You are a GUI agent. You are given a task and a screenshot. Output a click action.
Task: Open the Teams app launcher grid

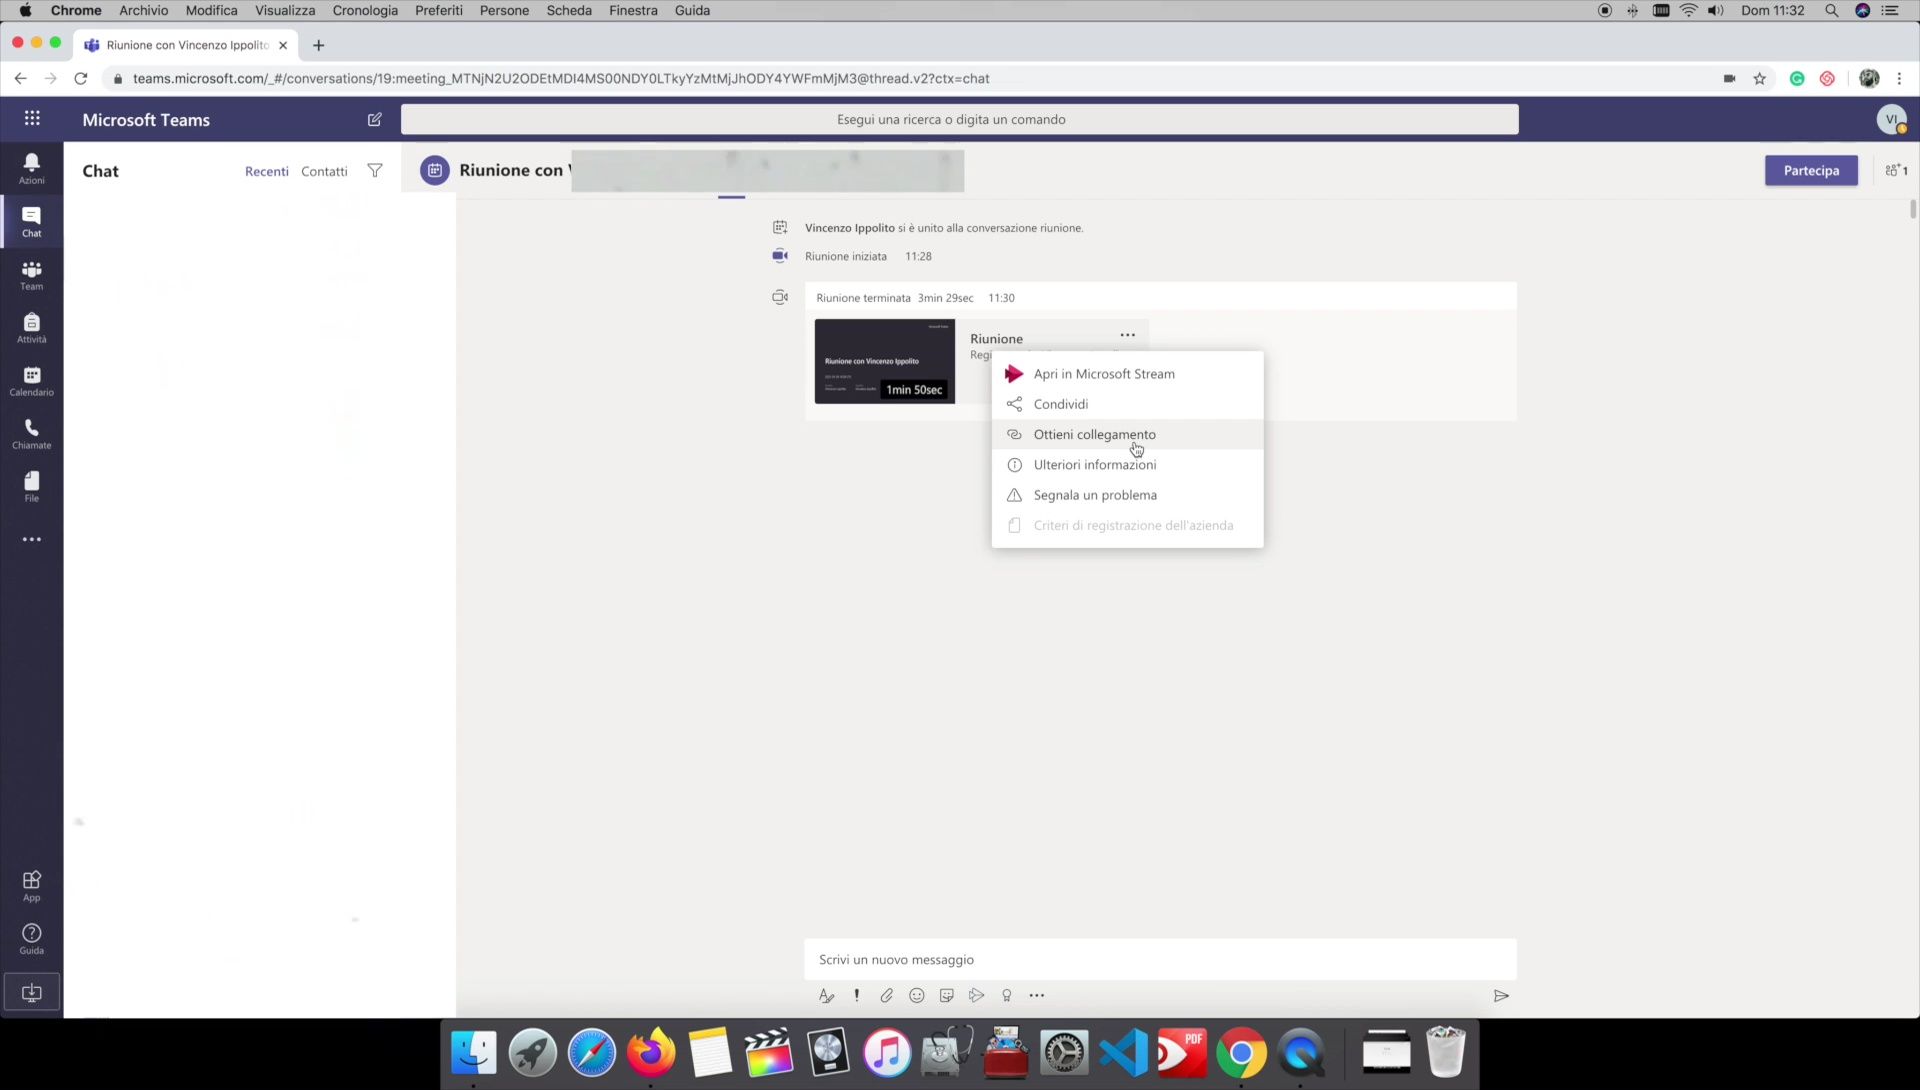point(32,119)
